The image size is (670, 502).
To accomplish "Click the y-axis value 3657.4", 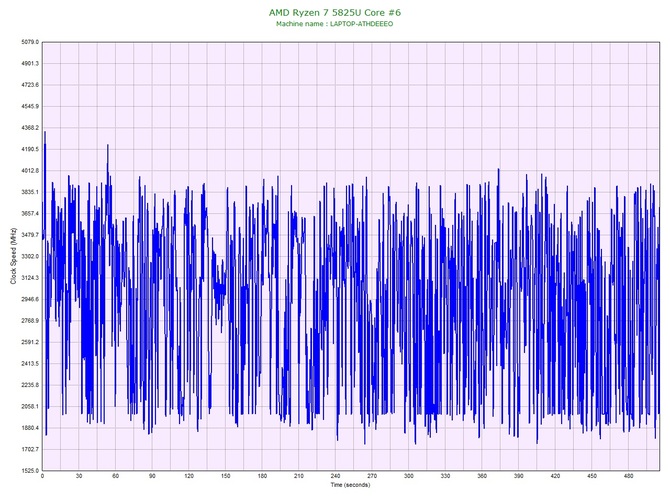I will [30, 214].
